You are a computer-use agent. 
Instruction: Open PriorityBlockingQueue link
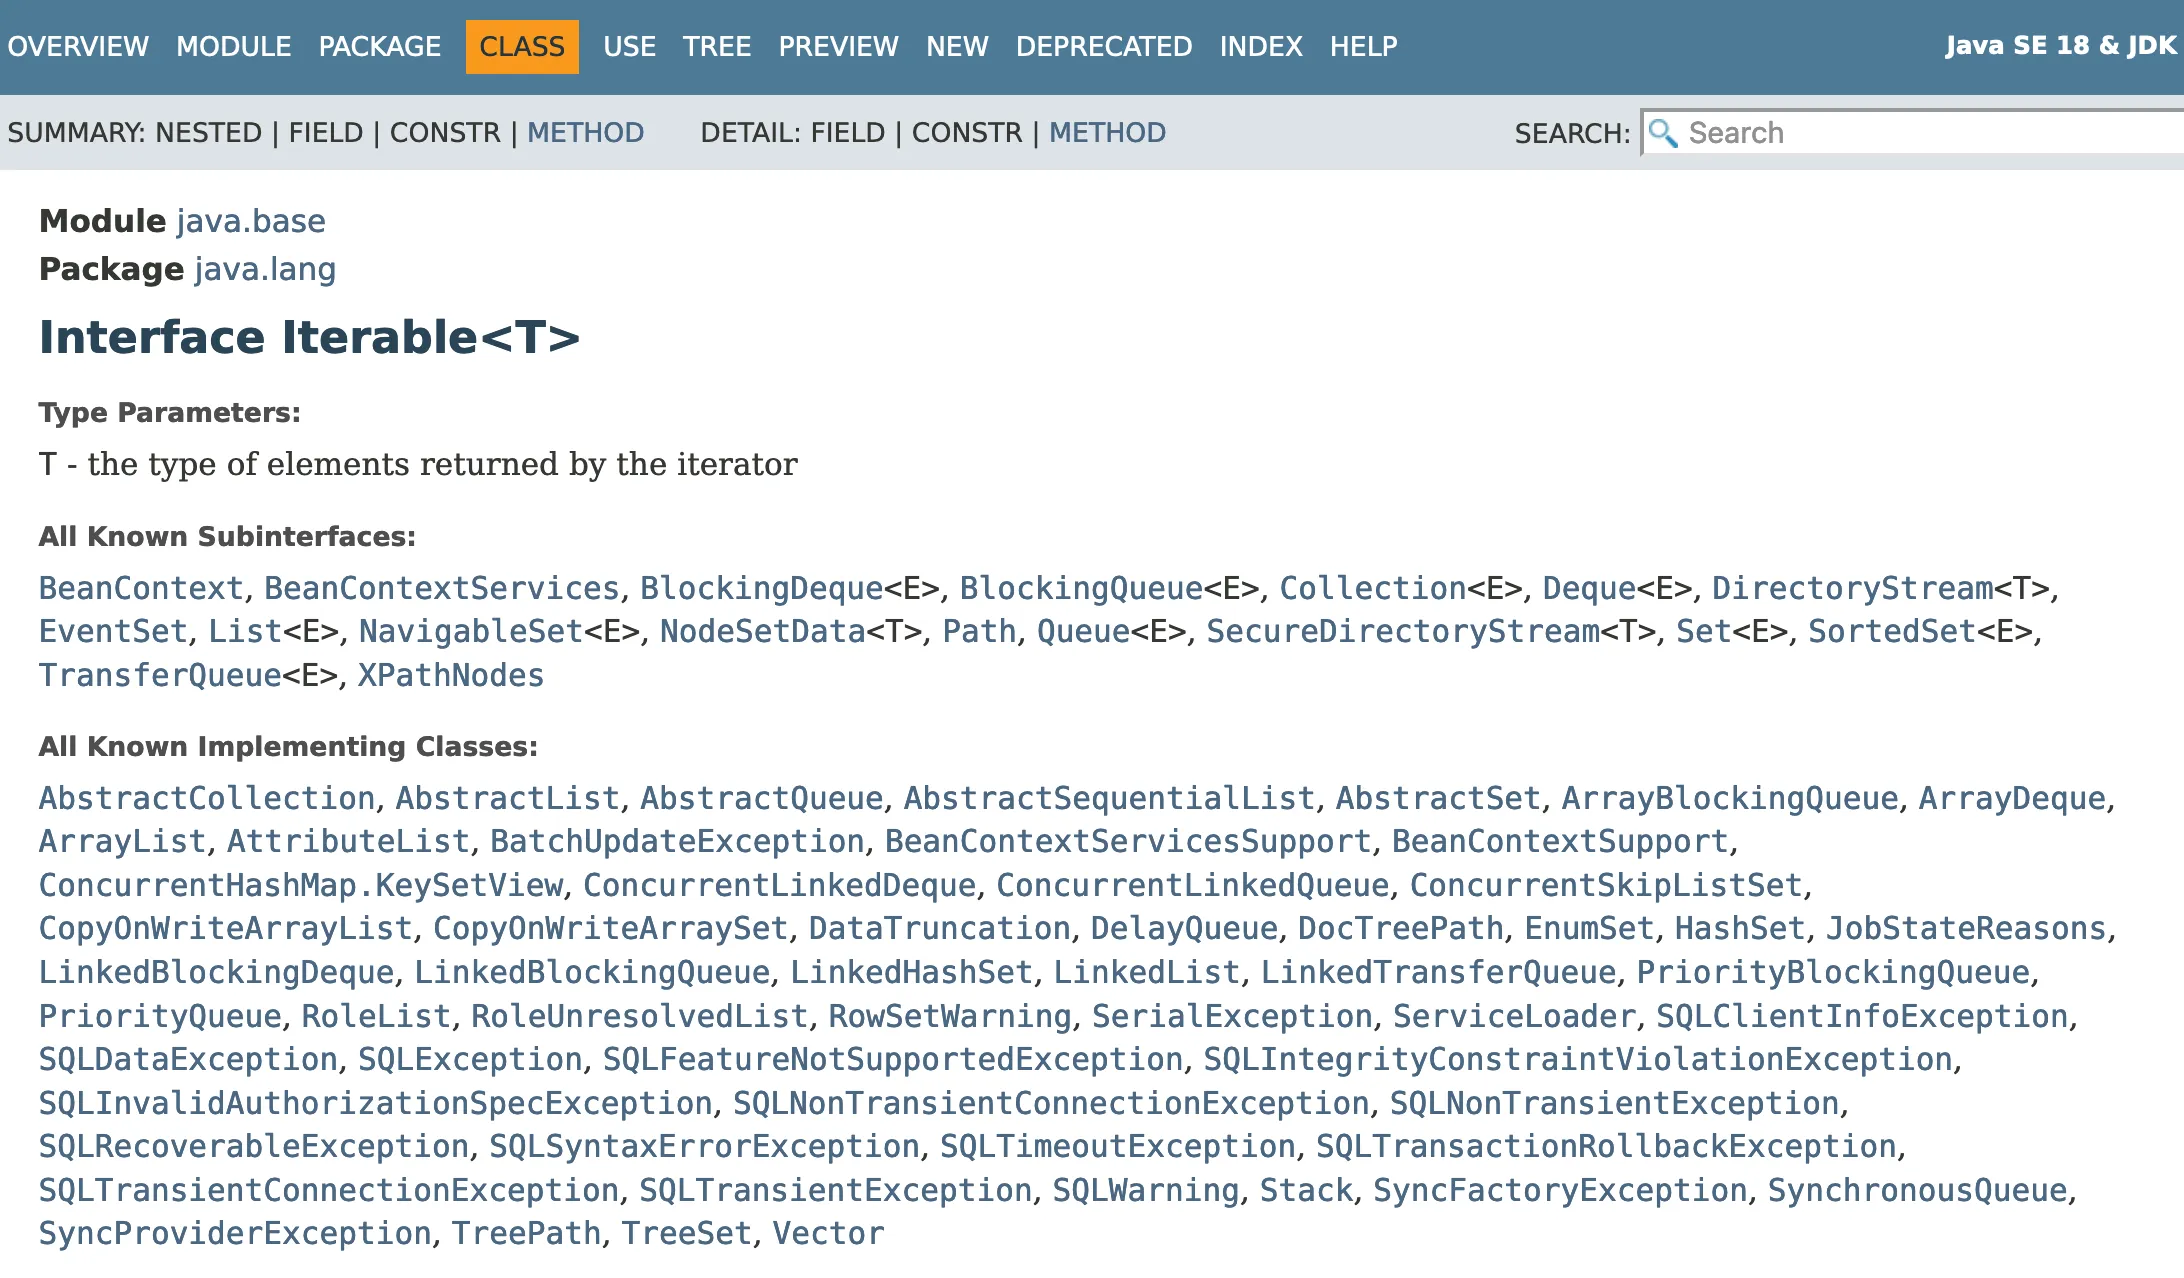(x=1833, y=972)
